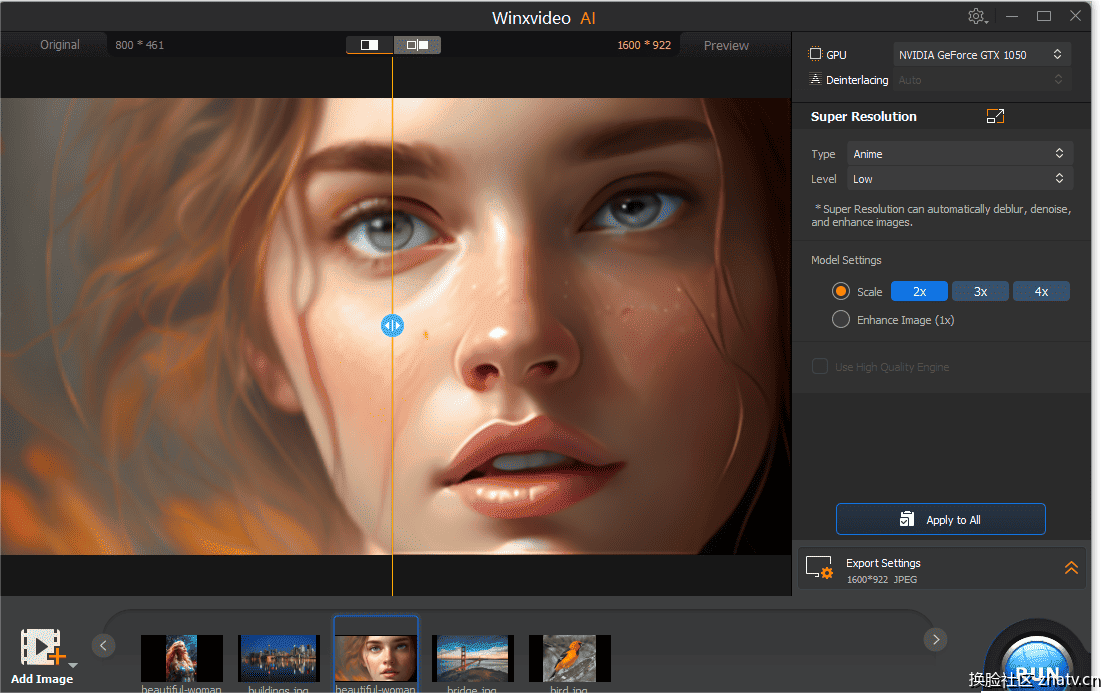Click the Super Resolution expand icon

(x=995, y=116)
